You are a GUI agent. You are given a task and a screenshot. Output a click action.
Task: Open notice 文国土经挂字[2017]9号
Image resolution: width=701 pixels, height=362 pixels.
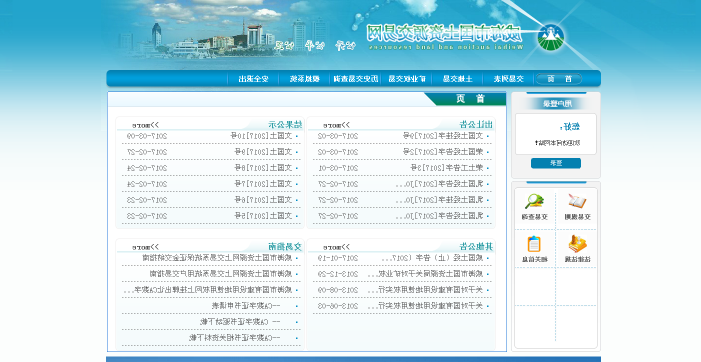[443, 136]
